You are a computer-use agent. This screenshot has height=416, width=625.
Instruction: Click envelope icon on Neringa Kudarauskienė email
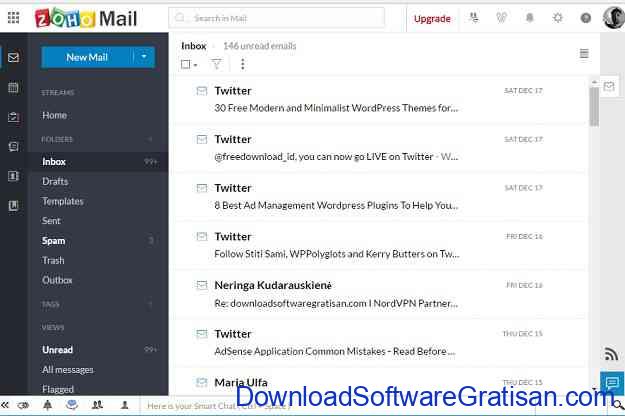tap(202, 285)
